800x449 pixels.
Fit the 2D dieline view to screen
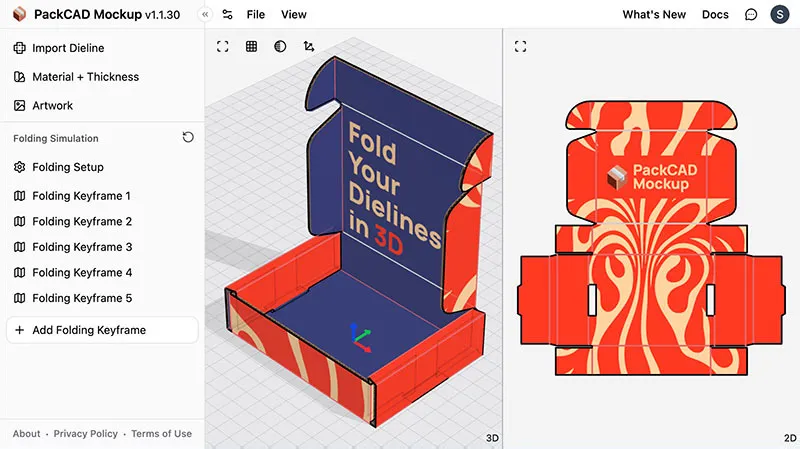(x=520, y=46)
